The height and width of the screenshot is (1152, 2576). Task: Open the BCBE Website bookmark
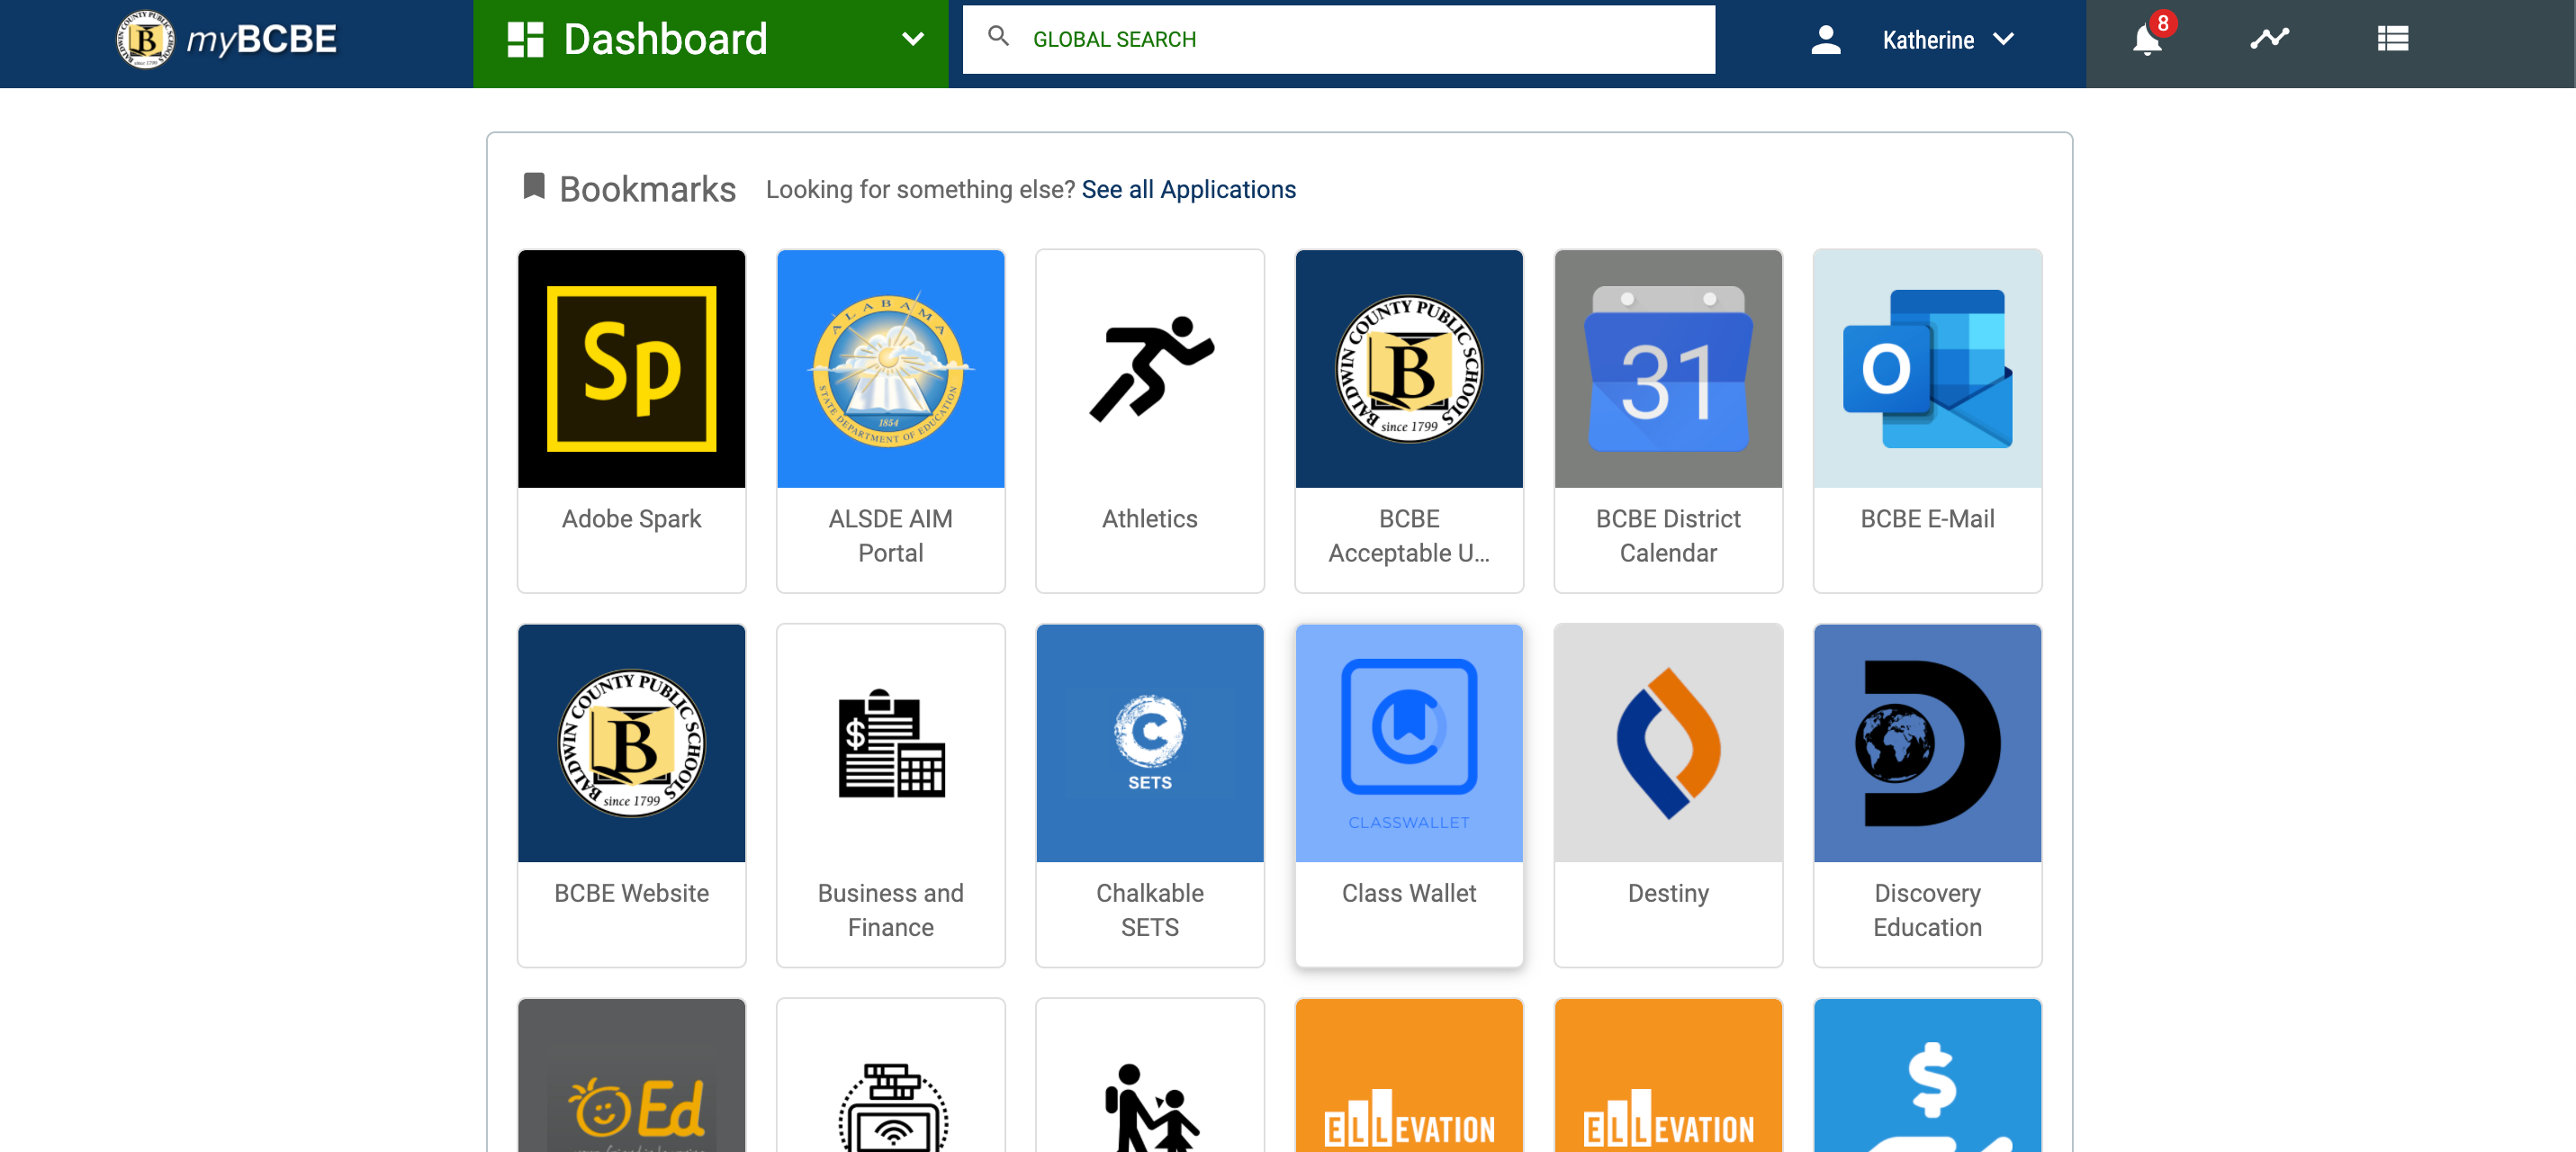pos(631,795)
